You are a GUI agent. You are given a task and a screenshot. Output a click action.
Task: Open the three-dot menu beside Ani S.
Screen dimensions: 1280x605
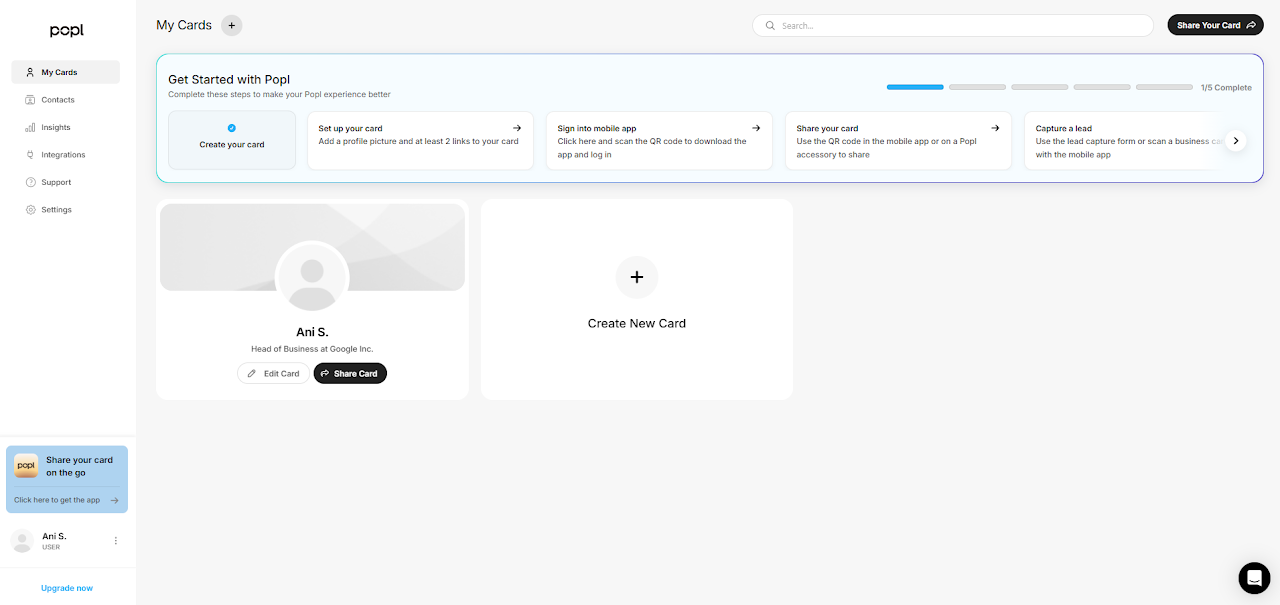click(116, 541)
